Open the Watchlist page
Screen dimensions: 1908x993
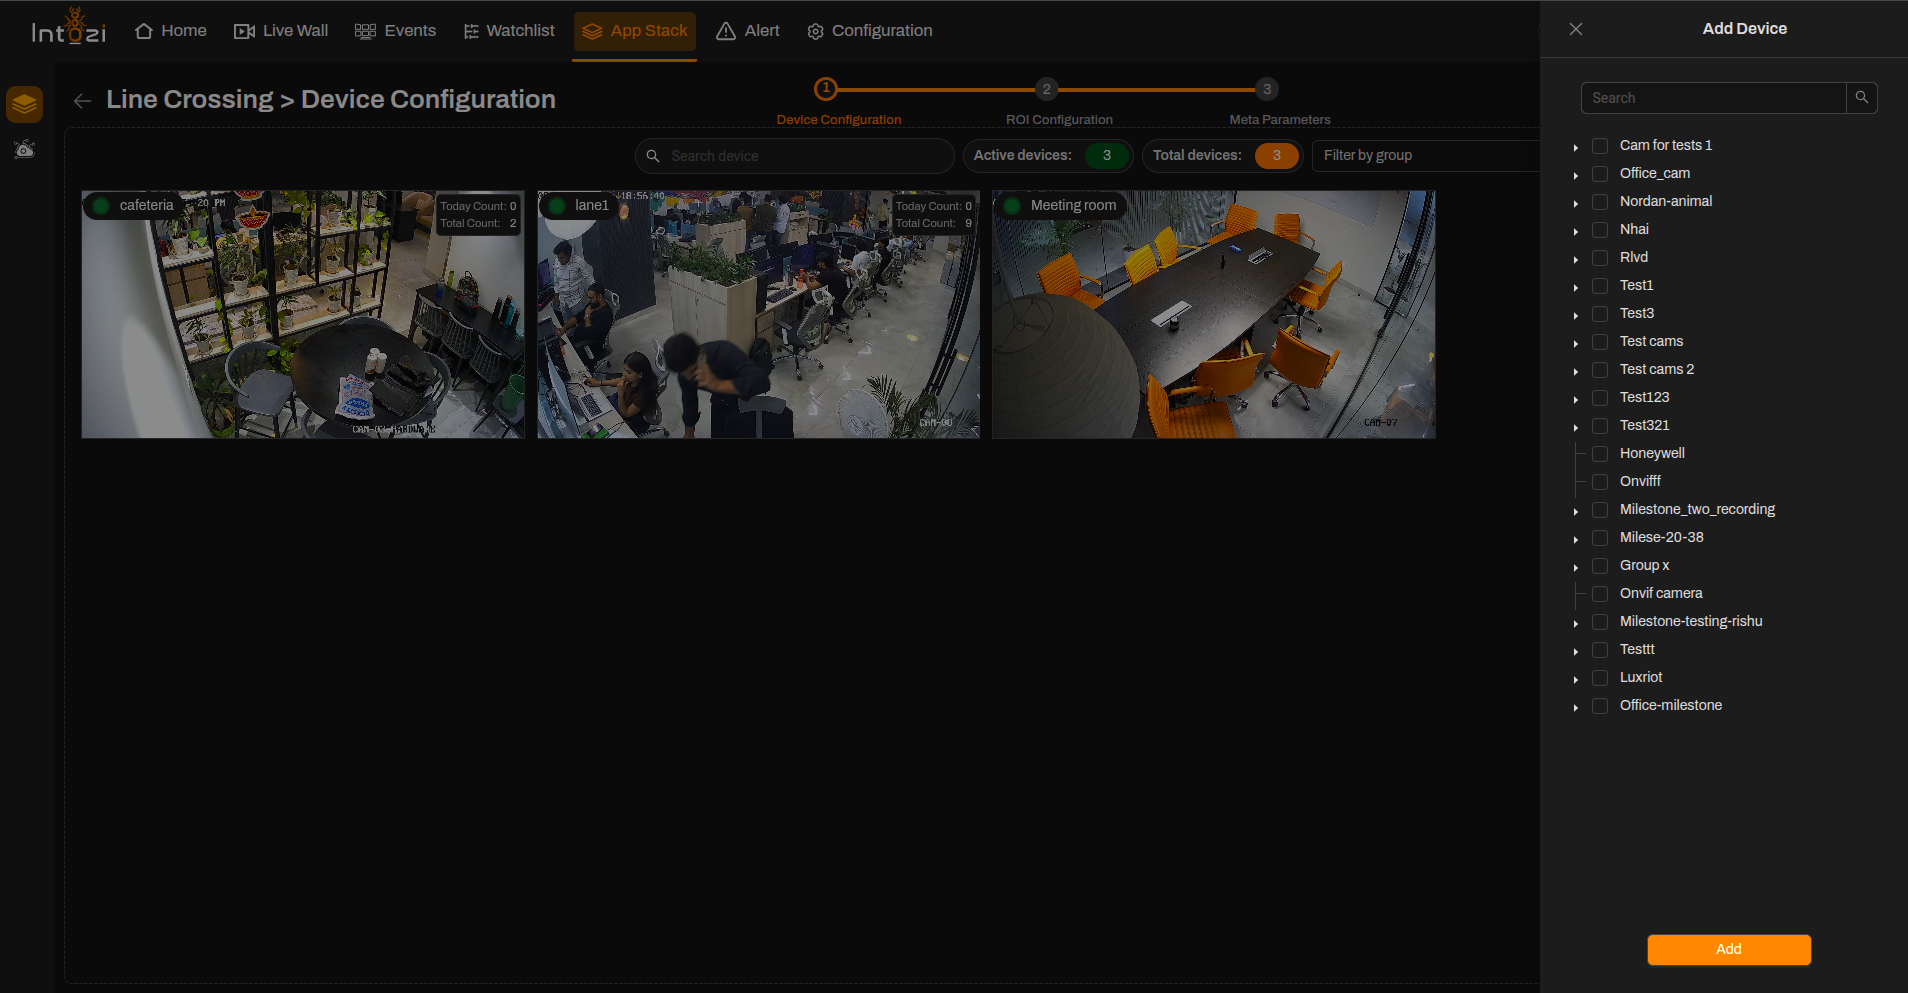click(509, 31)
